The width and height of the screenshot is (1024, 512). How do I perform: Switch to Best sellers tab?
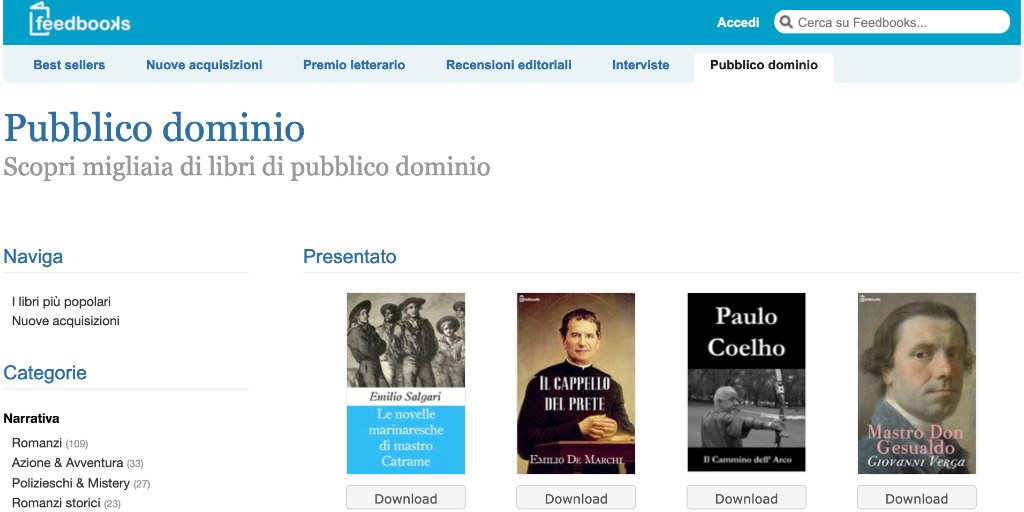pyautogui.click(x=69, y=65)
